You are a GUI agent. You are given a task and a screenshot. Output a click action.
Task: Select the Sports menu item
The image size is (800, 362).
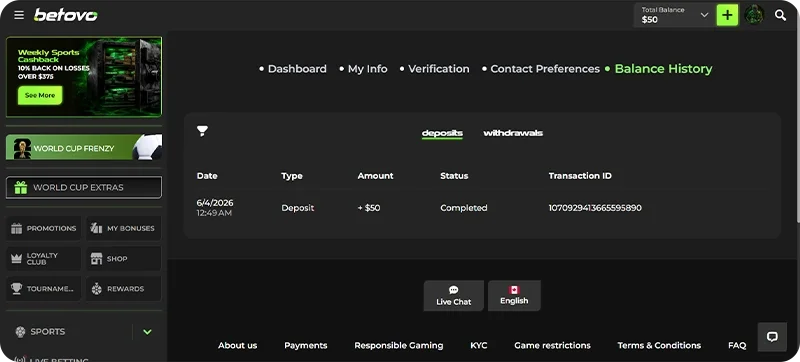pos(47,332)
